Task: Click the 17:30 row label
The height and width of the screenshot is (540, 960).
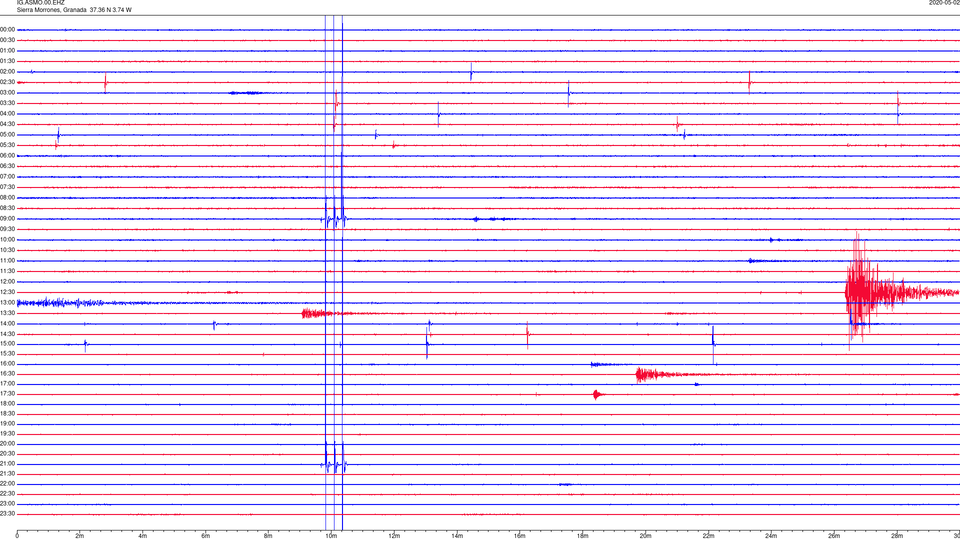Action: pos(7,394)
